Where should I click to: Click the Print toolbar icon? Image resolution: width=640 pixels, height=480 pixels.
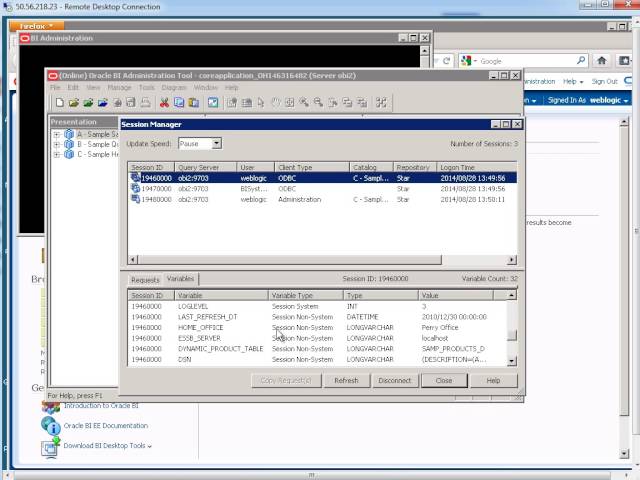tap(145, 102)
